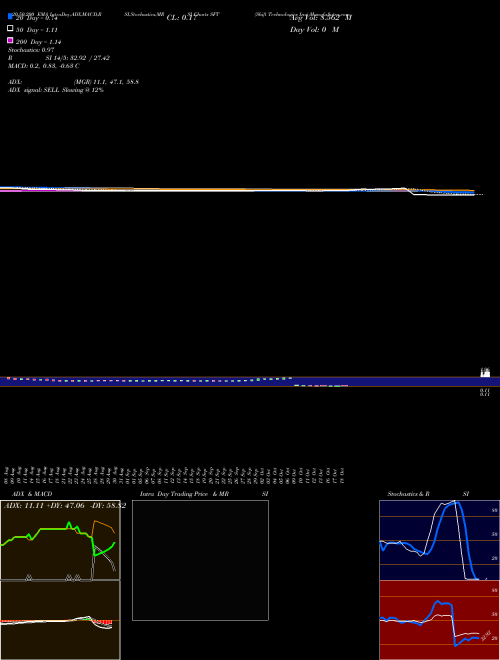This screenshot has width=500, height=660.
Task: Click the 'ADX signal: SELL Slowing @ 12%' text
Action: pyautogui.click(x=56, y=90)
